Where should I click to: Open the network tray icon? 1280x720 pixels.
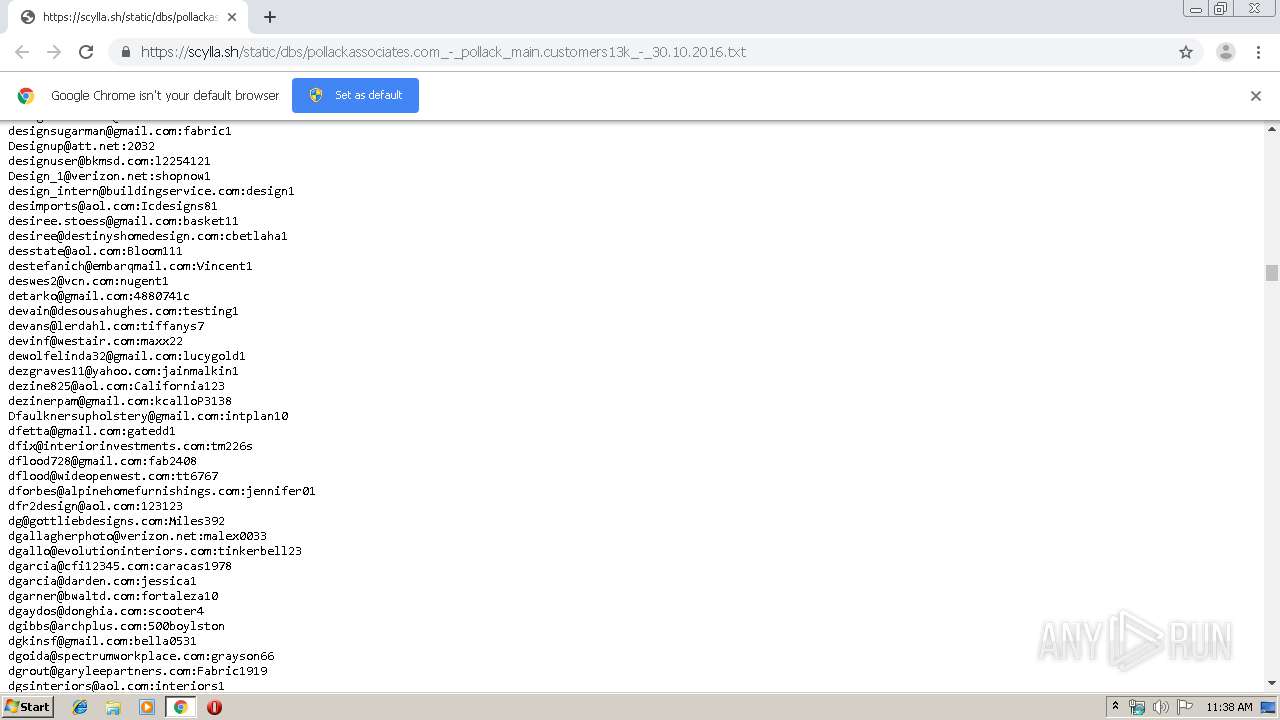(x=1137, y=707)
